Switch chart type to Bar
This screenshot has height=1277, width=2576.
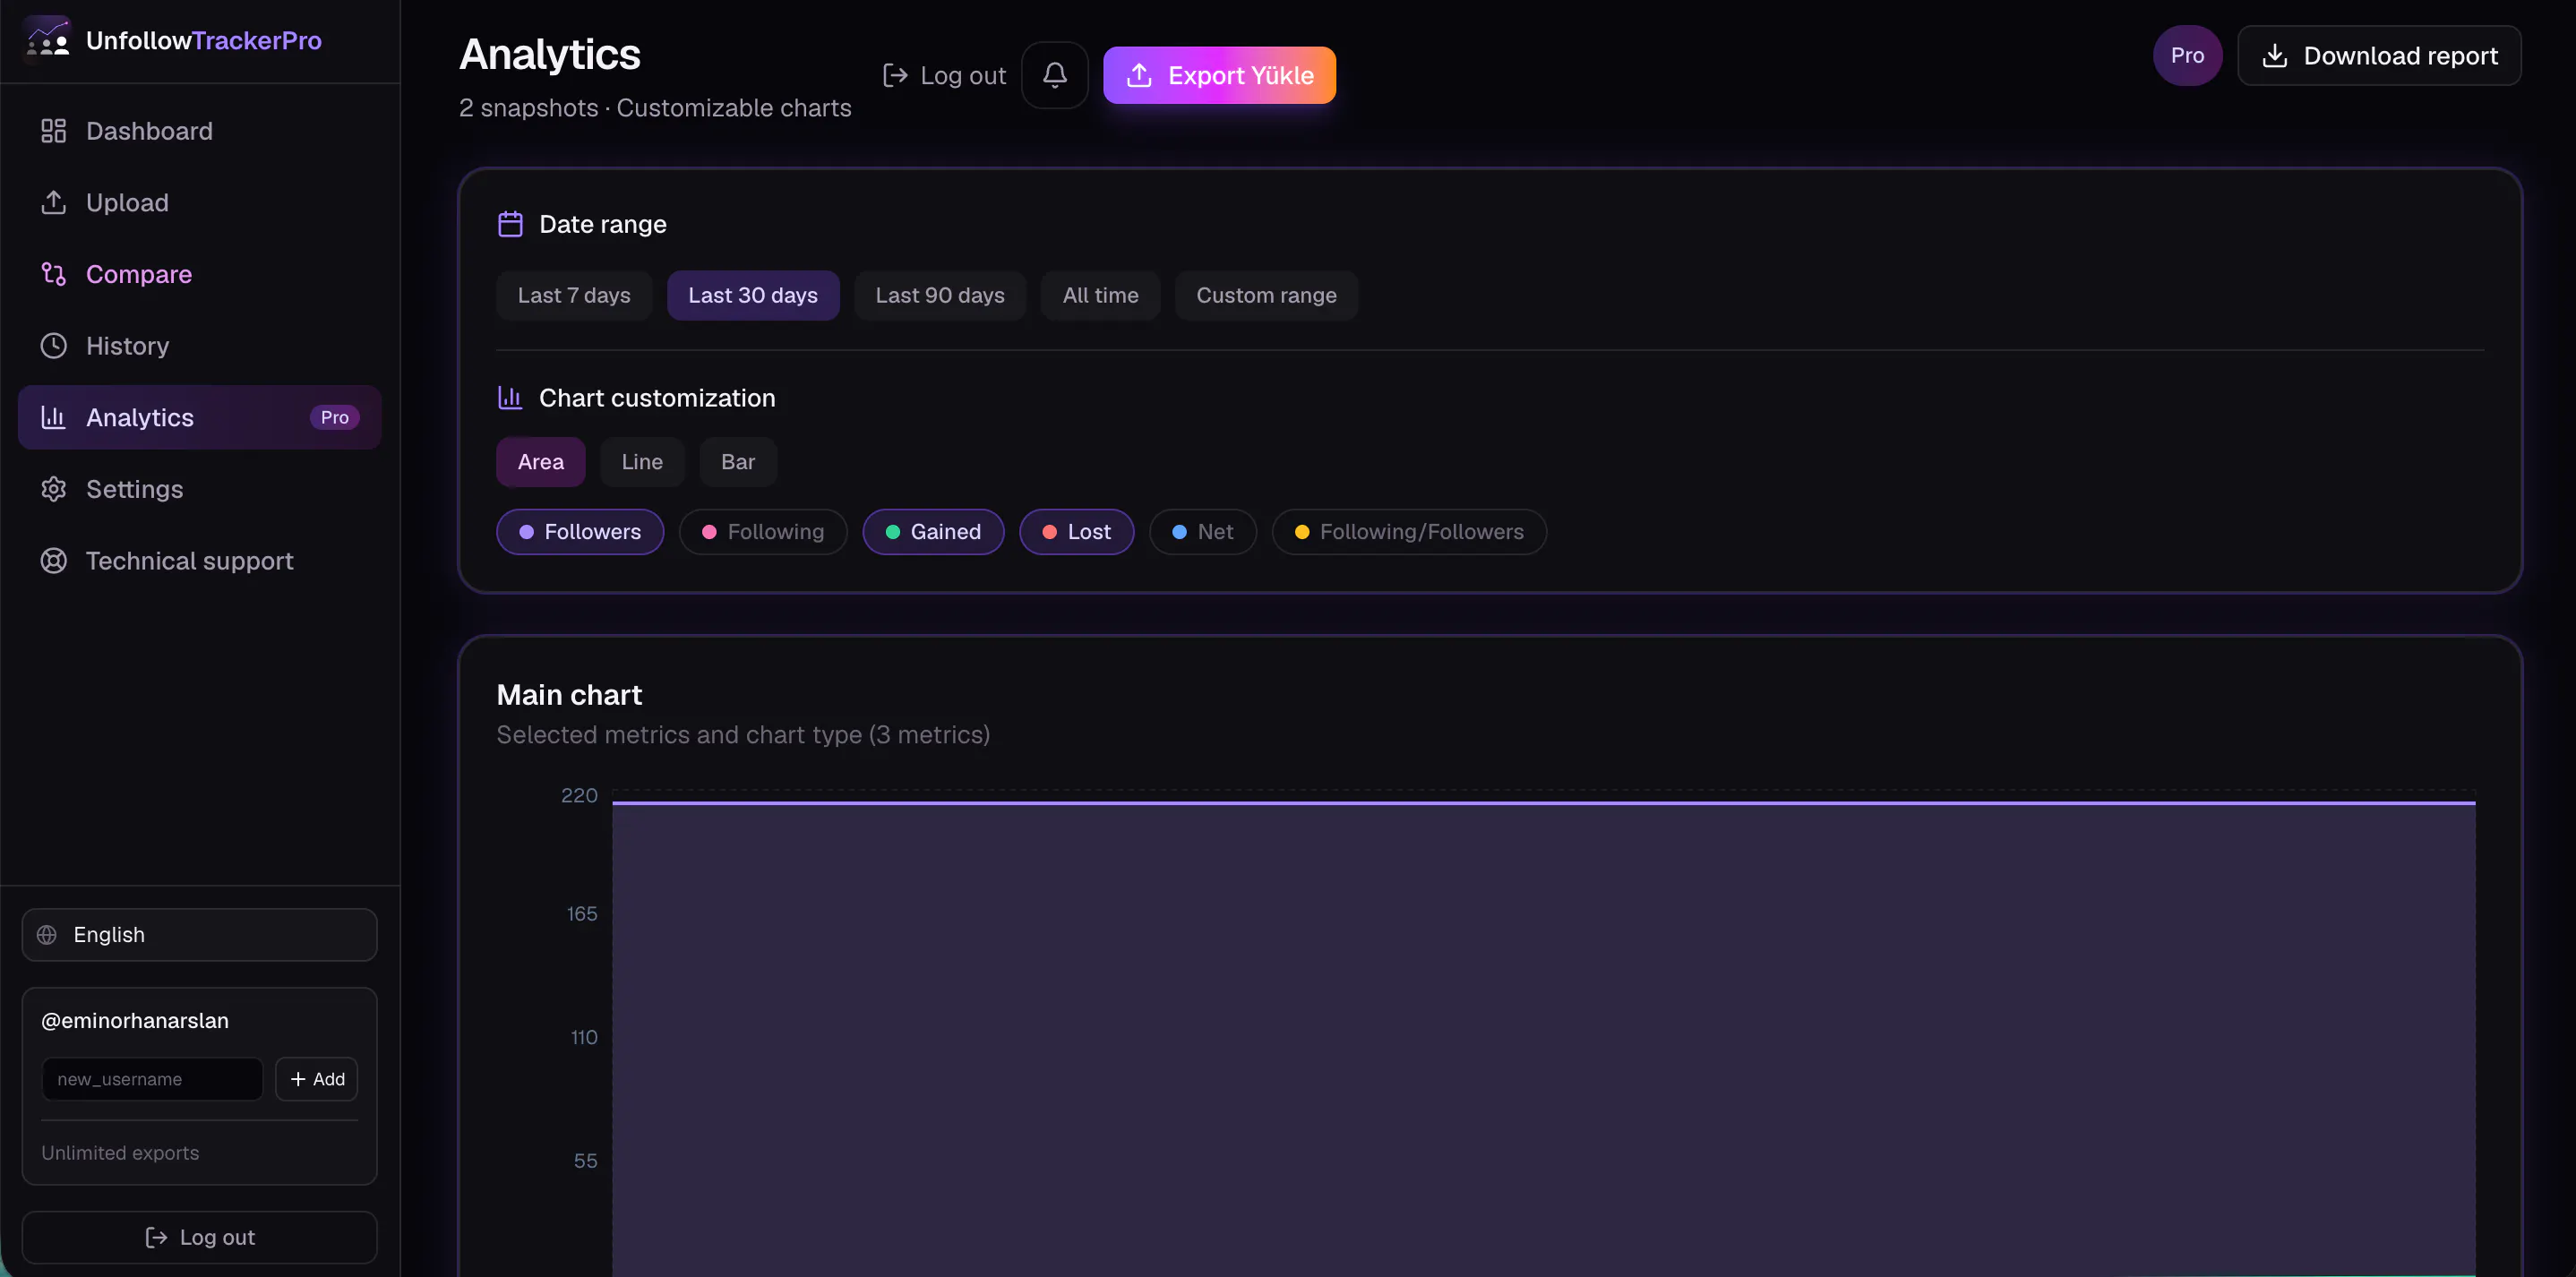[x=738, y=462]
